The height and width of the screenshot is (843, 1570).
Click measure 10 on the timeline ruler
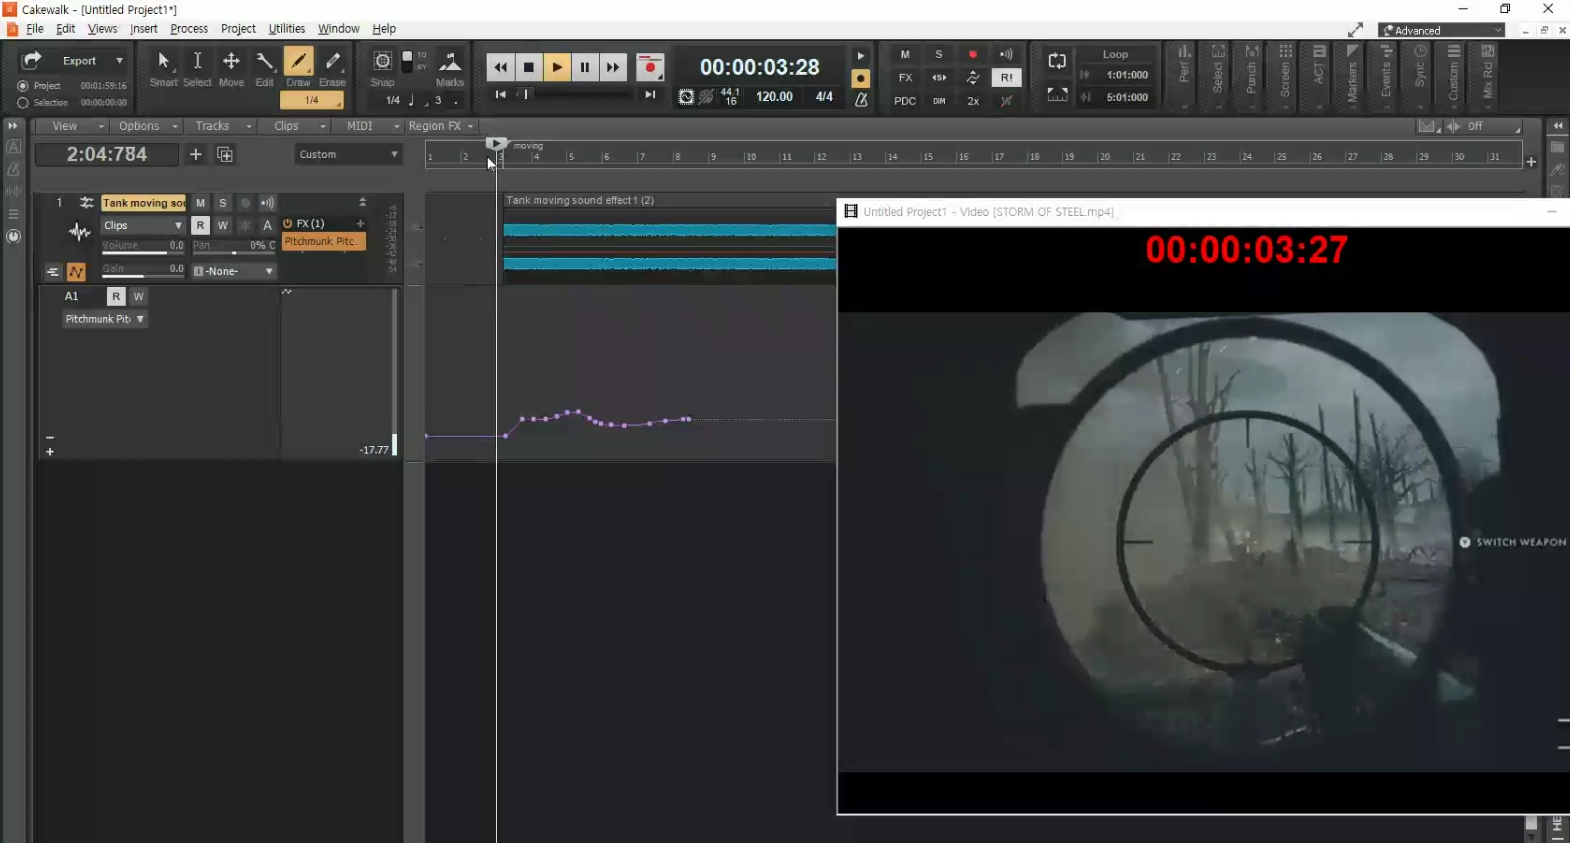coord(750,157)
